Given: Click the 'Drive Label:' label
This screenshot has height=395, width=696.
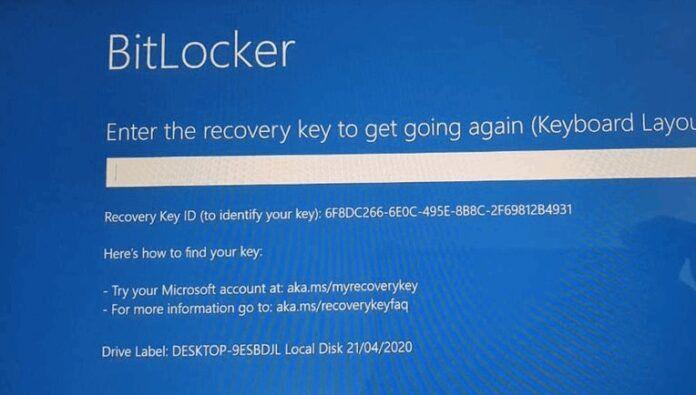Looking at the screenshot, I should pos(135,351).
